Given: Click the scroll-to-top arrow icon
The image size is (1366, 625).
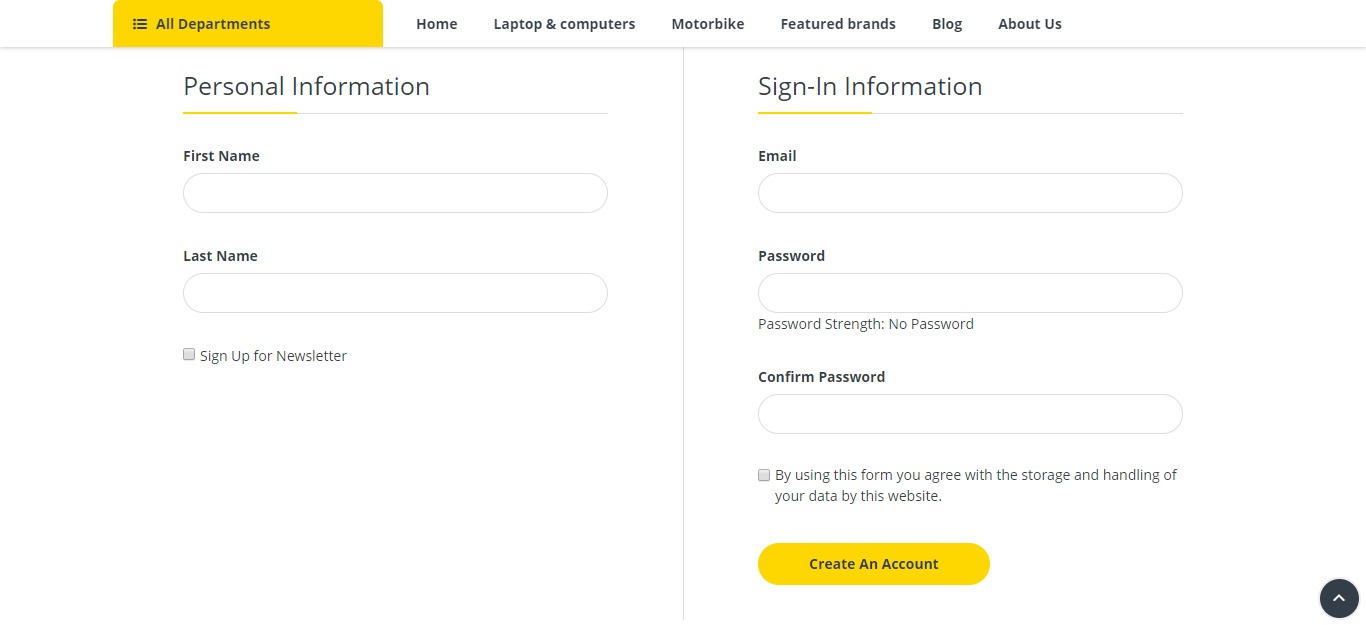Looking at the screenshot, I should click(x=1339, y=599).
